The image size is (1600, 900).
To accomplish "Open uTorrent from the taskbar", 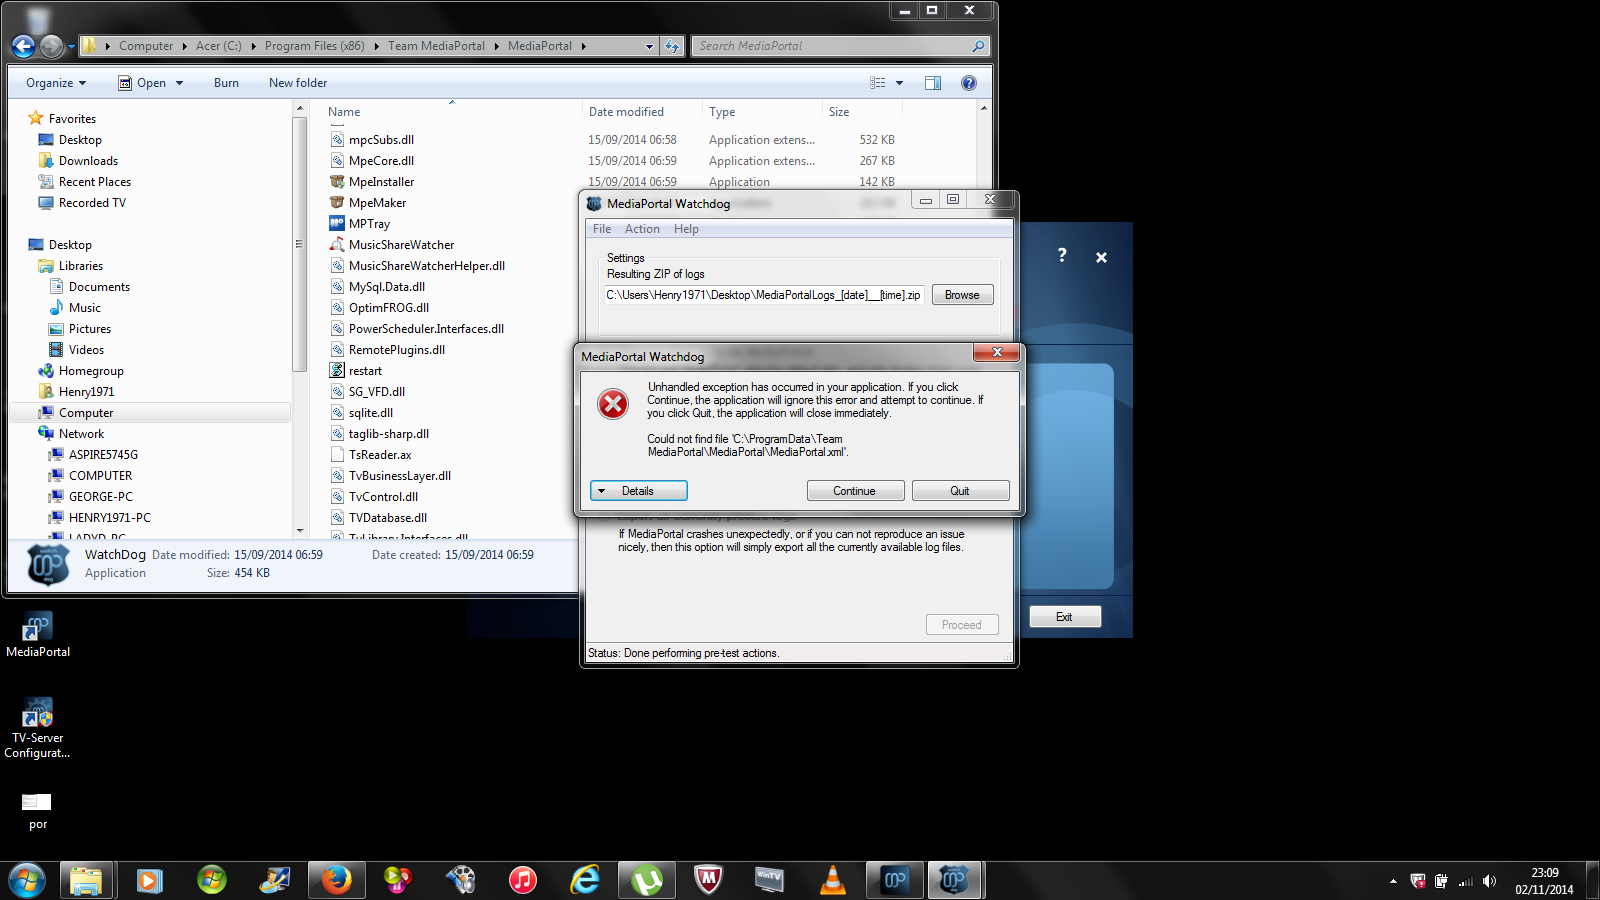I will [647, 880].
